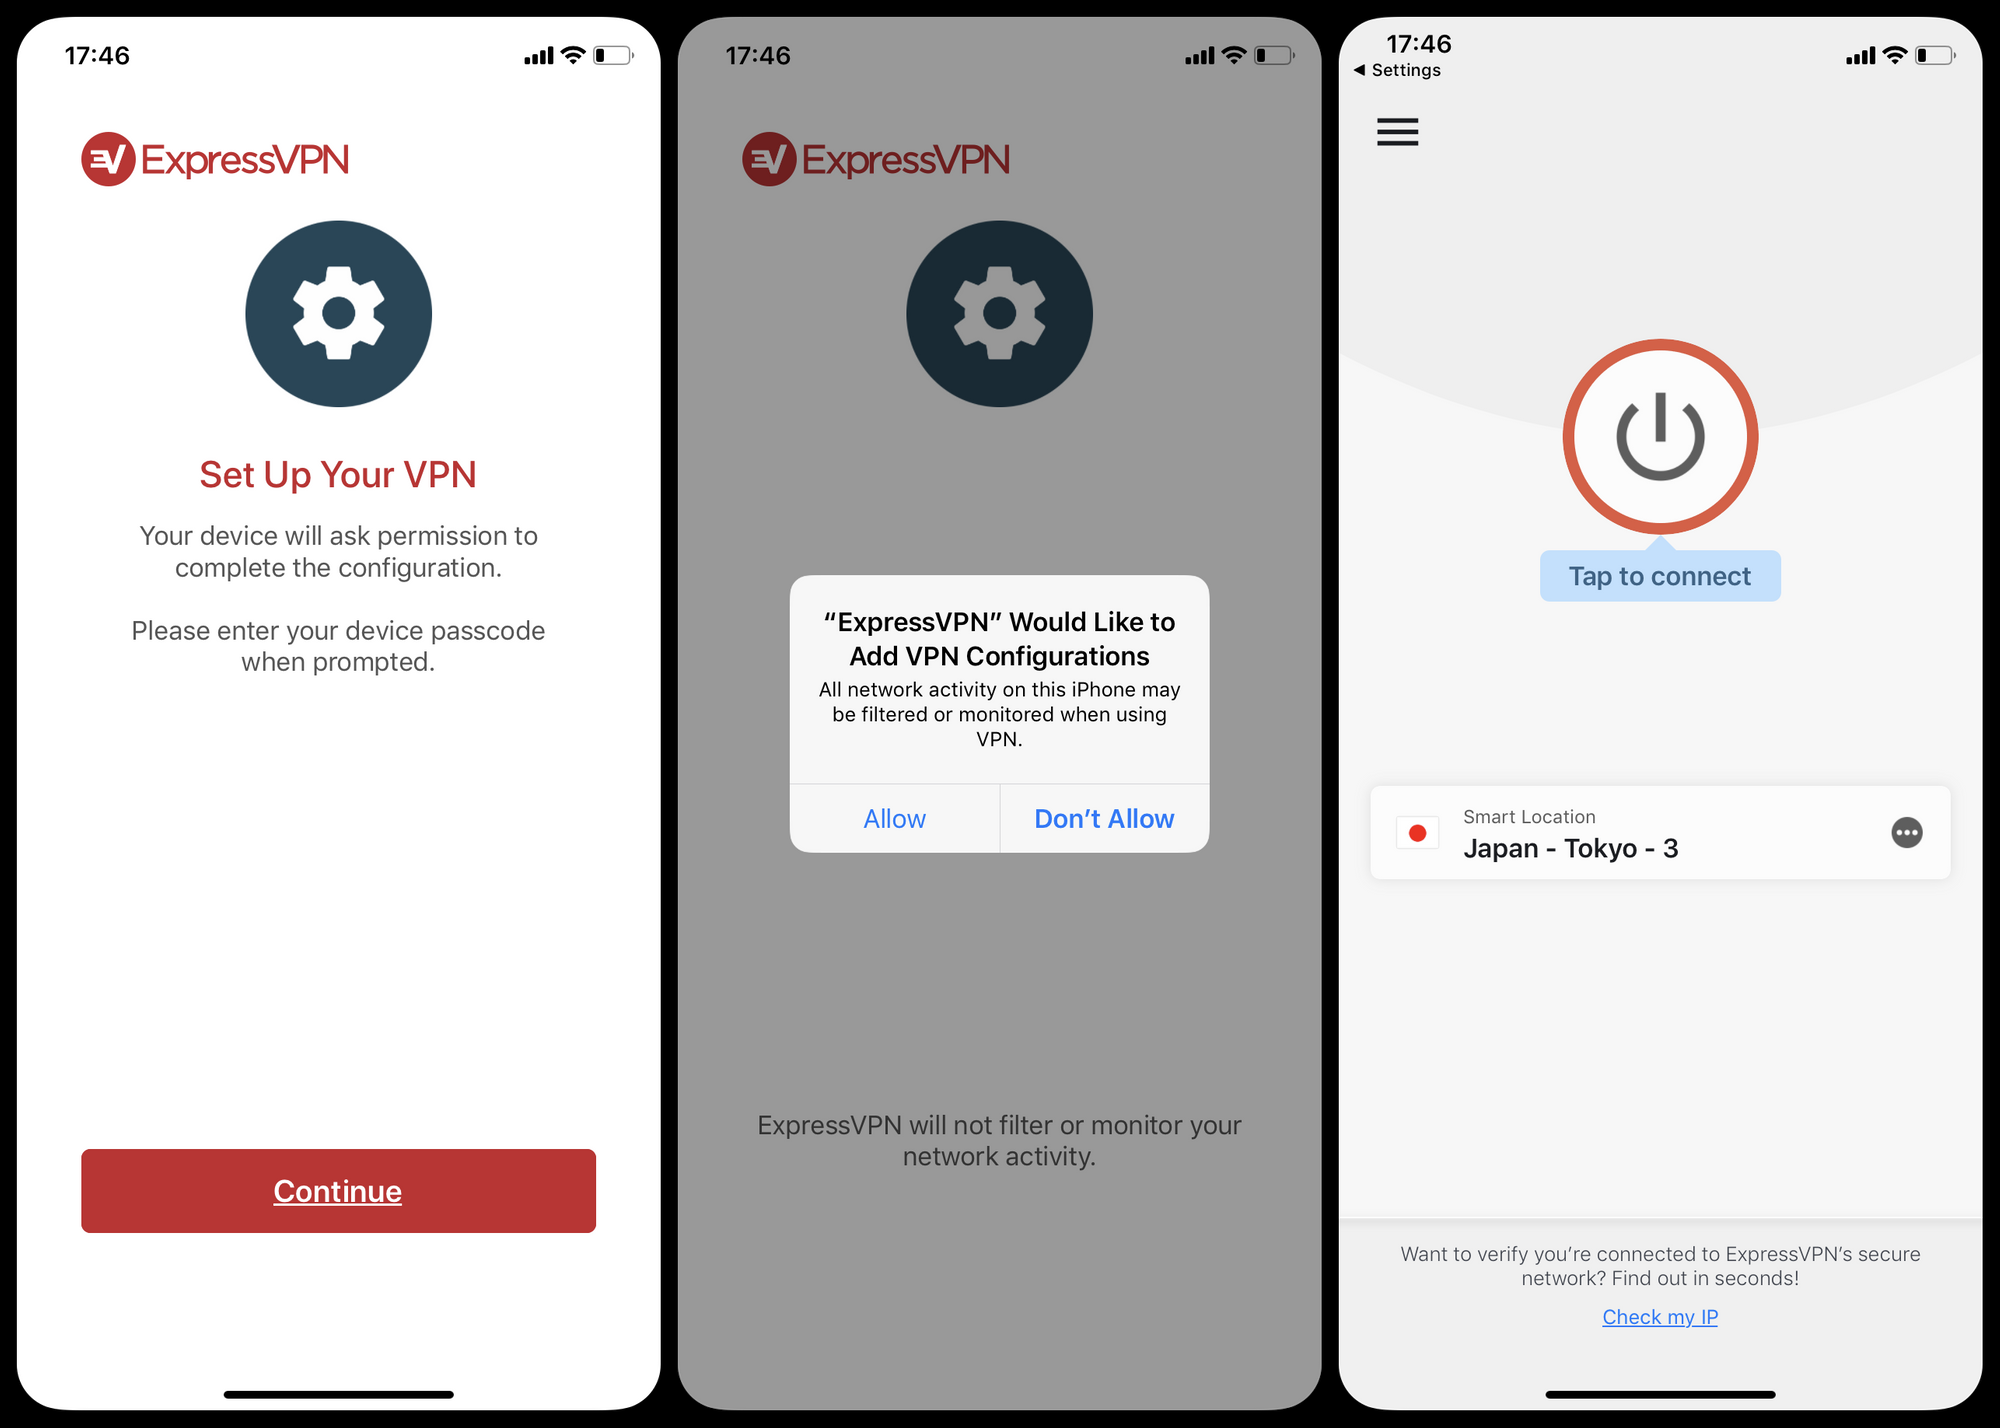Image resolution: width=2000 pixels, height=1428 pixels.
Task: Click Don't Allow to deny VPN access
Action: click(x=1104, y=819)
